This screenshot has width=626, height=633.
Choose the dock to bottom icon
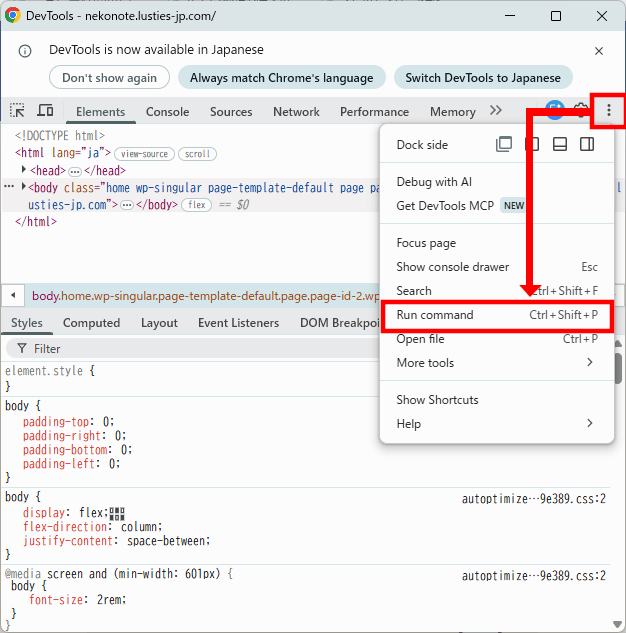click(559, 144)
